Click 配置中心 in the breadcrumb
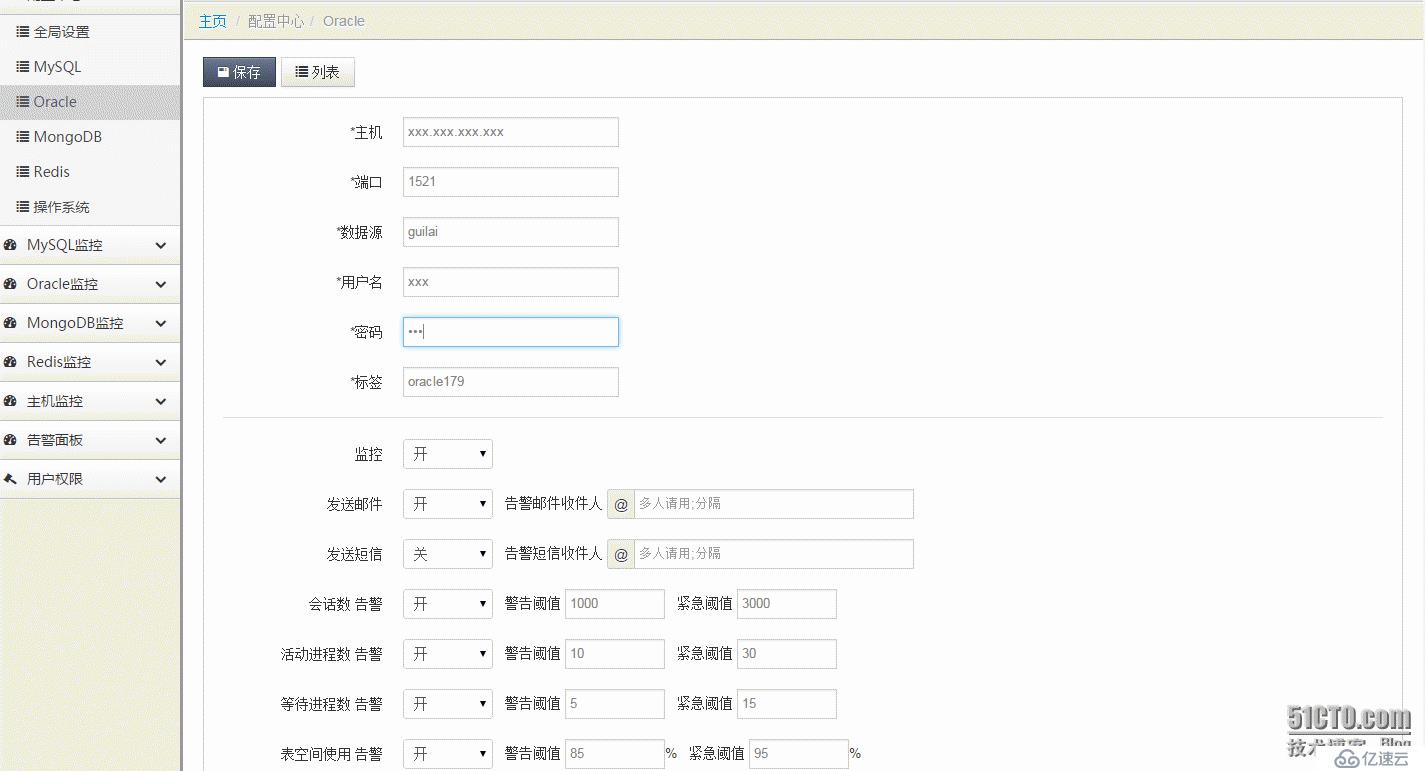This screenshot has width=1425, height=771. [276, 21]
